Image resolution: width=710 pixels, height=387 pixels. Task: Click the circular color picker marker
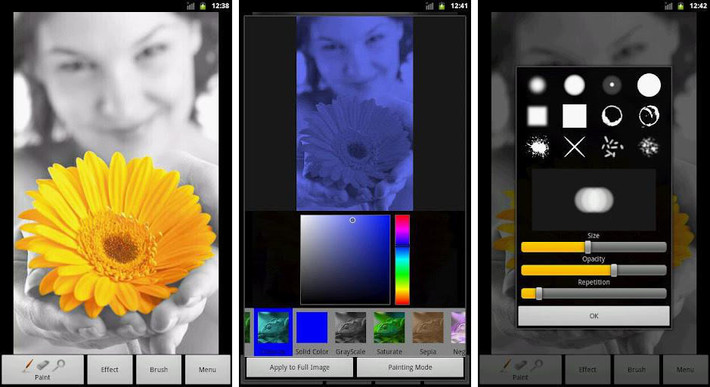tap(352, 220)
